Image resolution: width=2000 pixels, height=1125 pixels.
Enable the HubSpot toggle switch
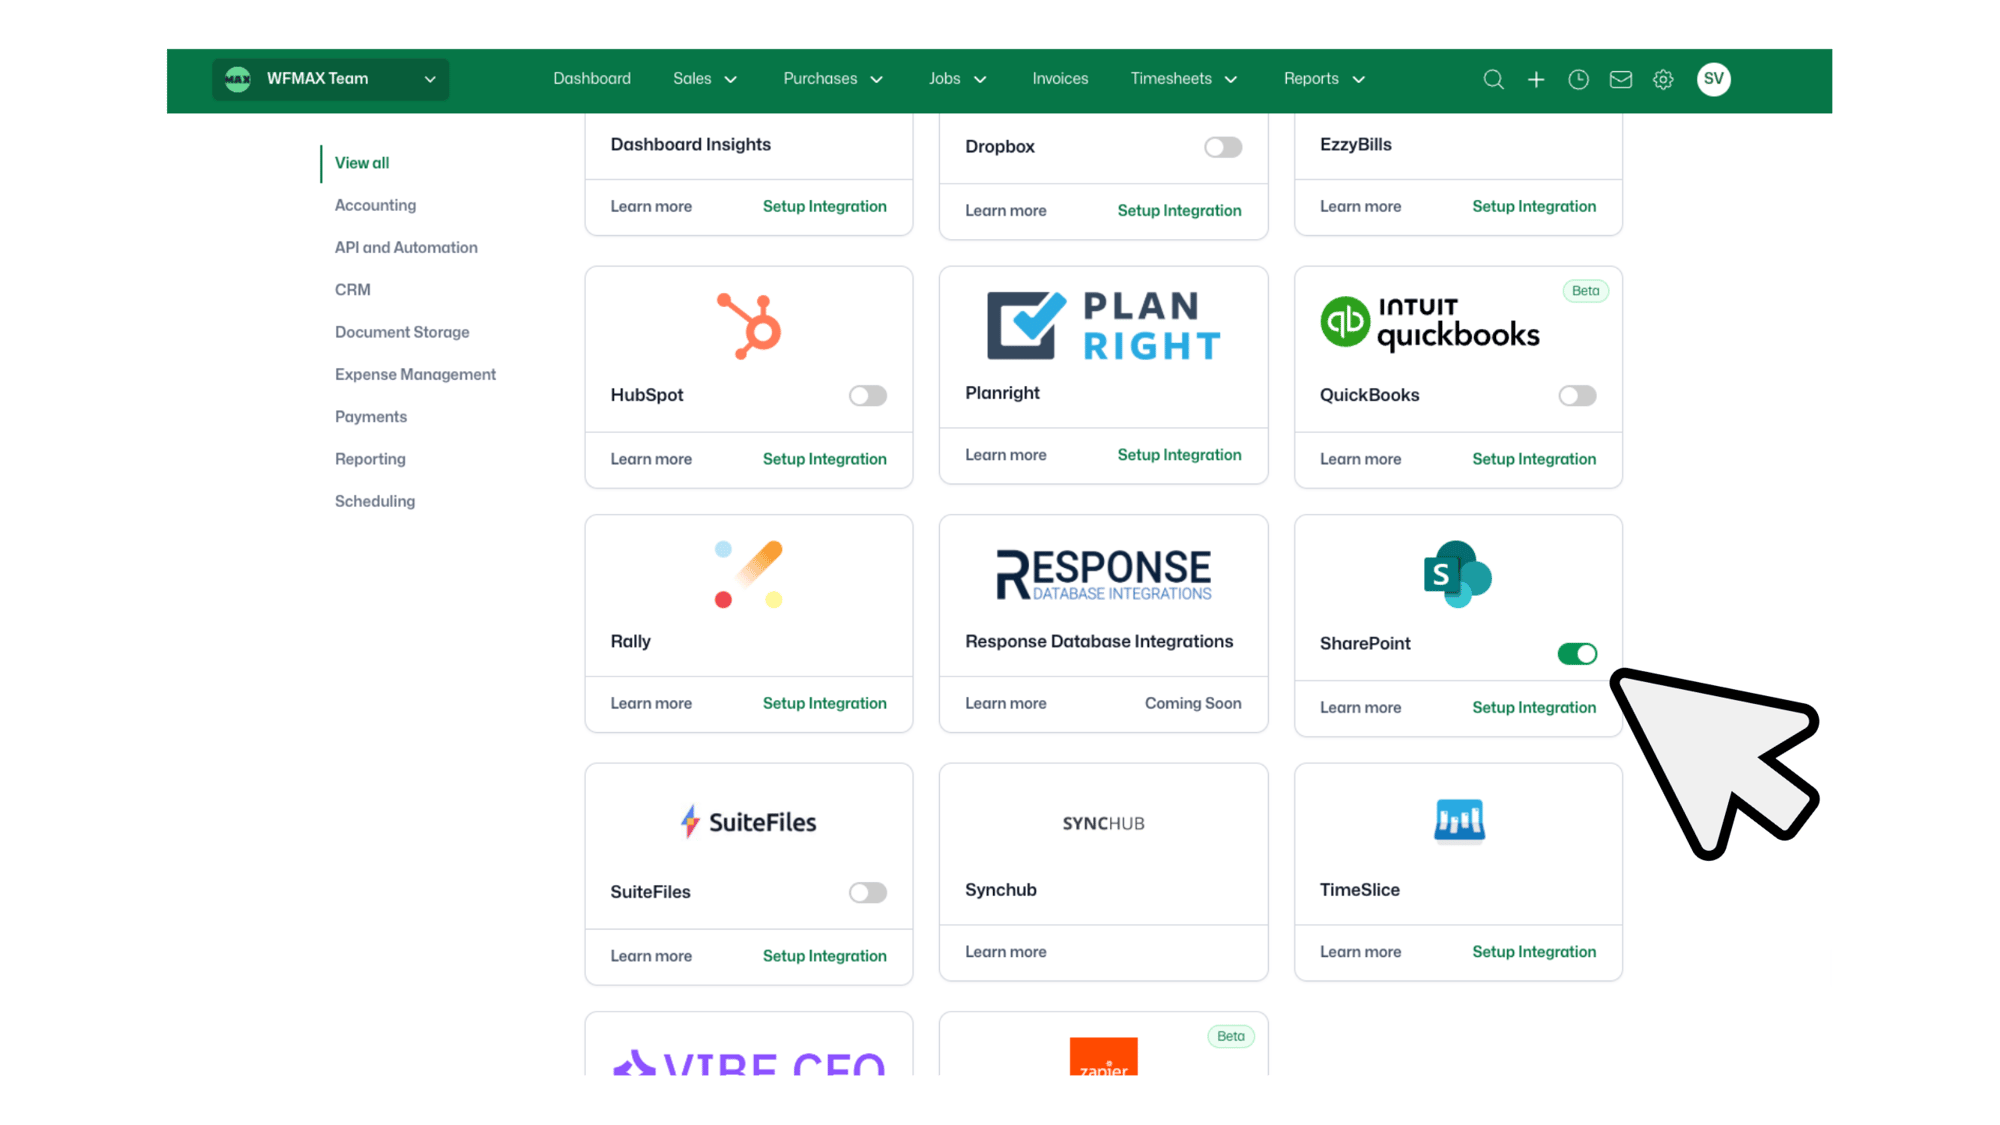tap(867, 396)
